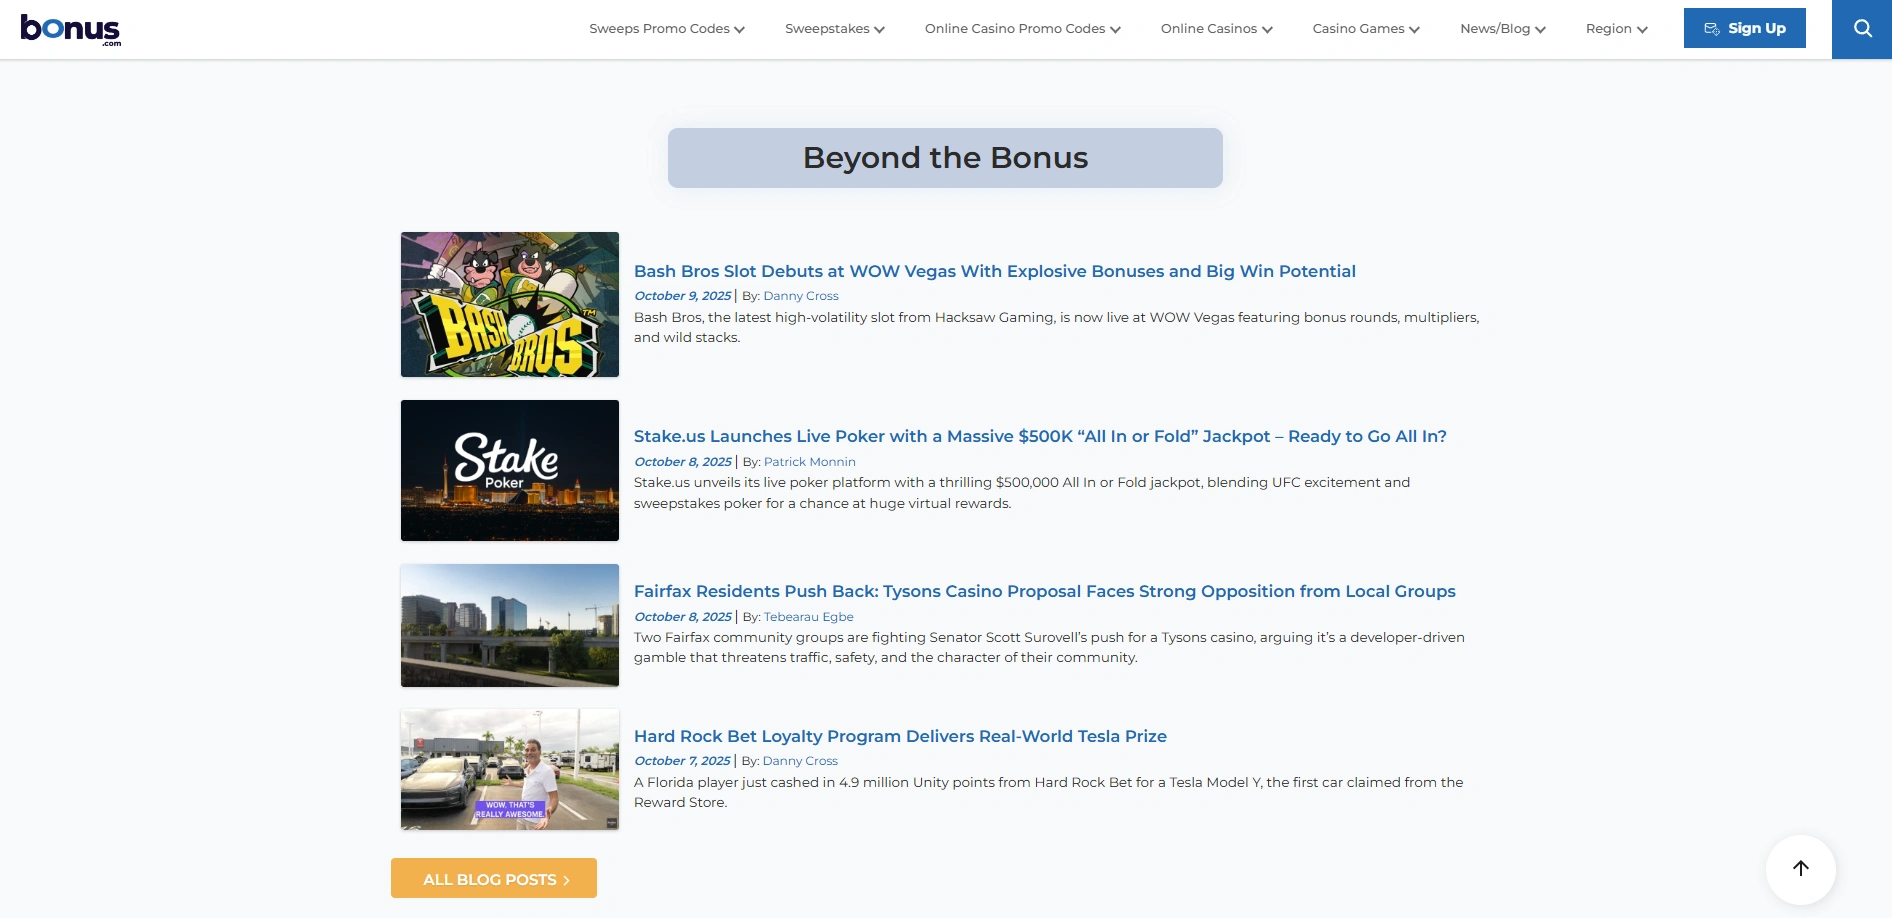Expand the Region menu
This screenshot has height=918, width=1892.
pyautogui.click(x=1617, y=29)
